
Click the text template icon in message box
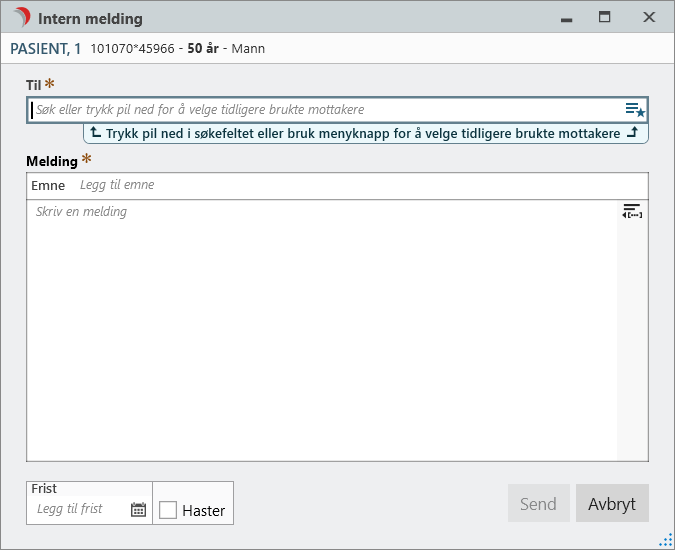[632, 211]
